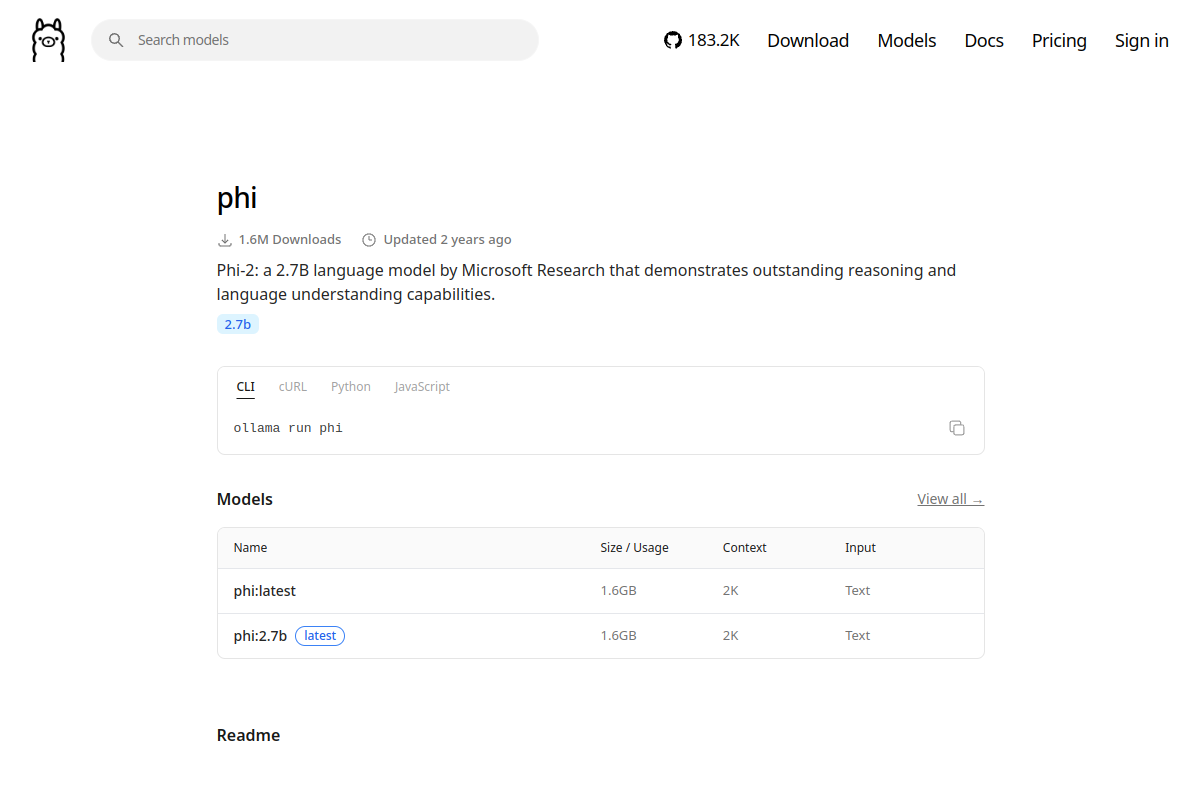The image size is (1200, 800).
Task: Click the phi page title
Action: coord(237,198)
